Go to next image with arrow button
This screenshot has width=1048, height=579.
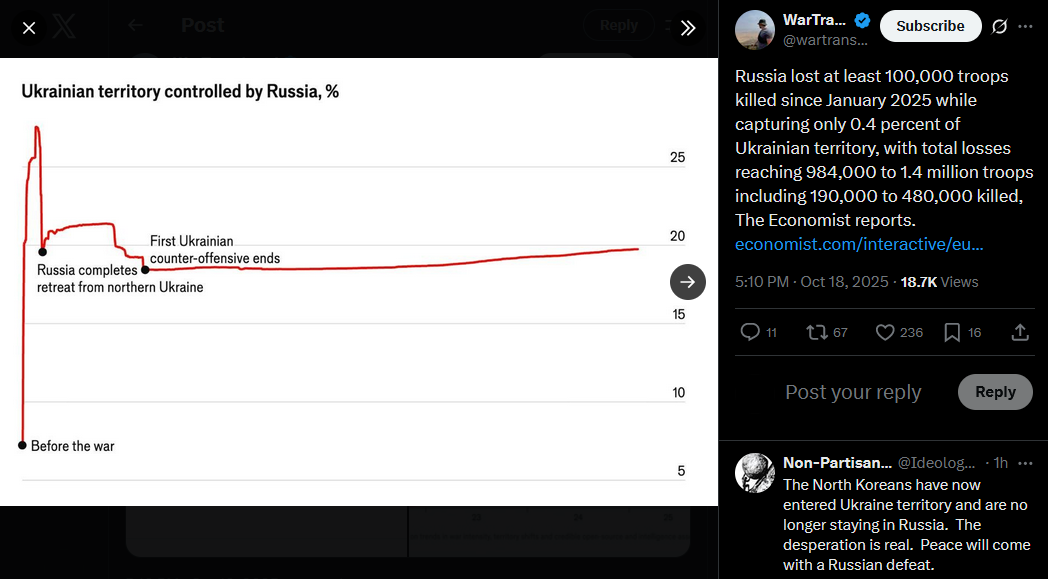[688, 282]
